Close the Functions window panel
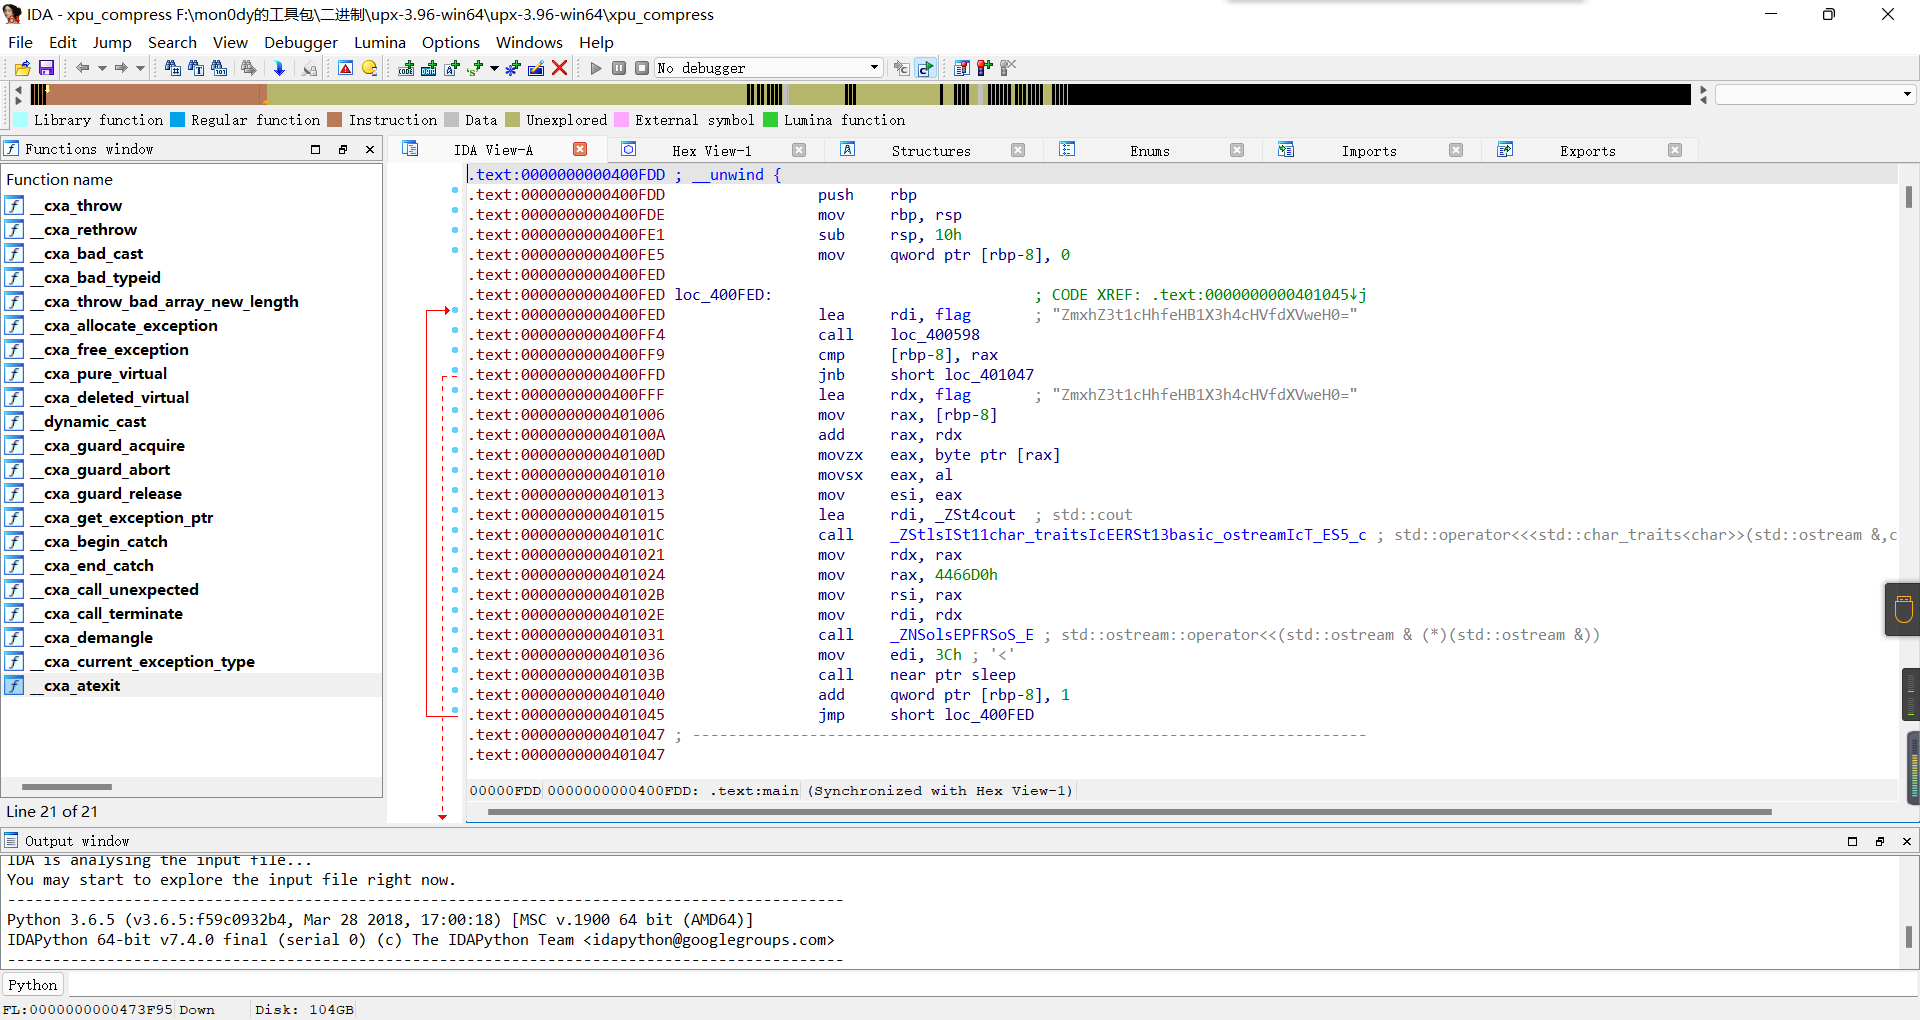The image size is (1920, 1020). tap(370, 149)
